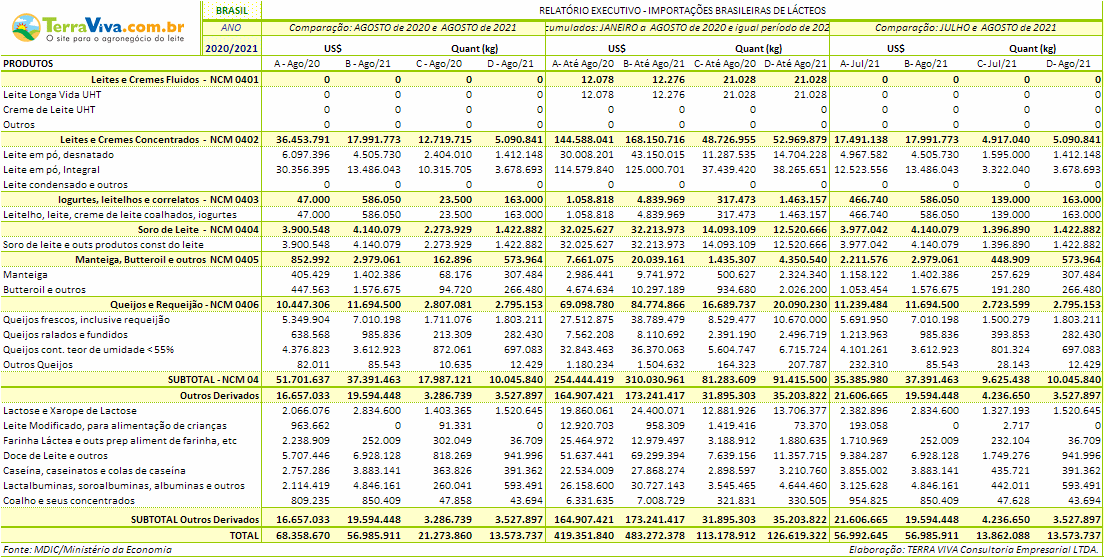The image size is (1104, 557).
Task: Select the 'Manteiga' product row label
Action: click(23, 275)
